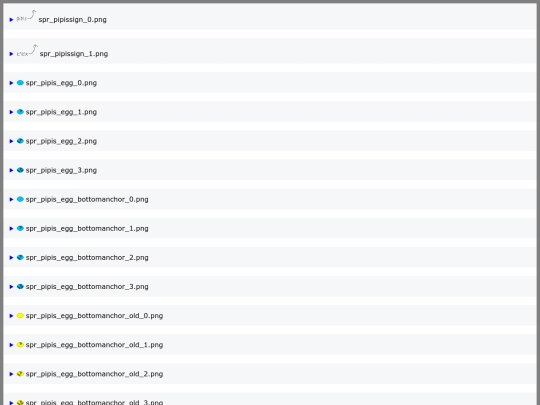Select the spr_pipis_egg_3.png file name

tap(61, 170)
